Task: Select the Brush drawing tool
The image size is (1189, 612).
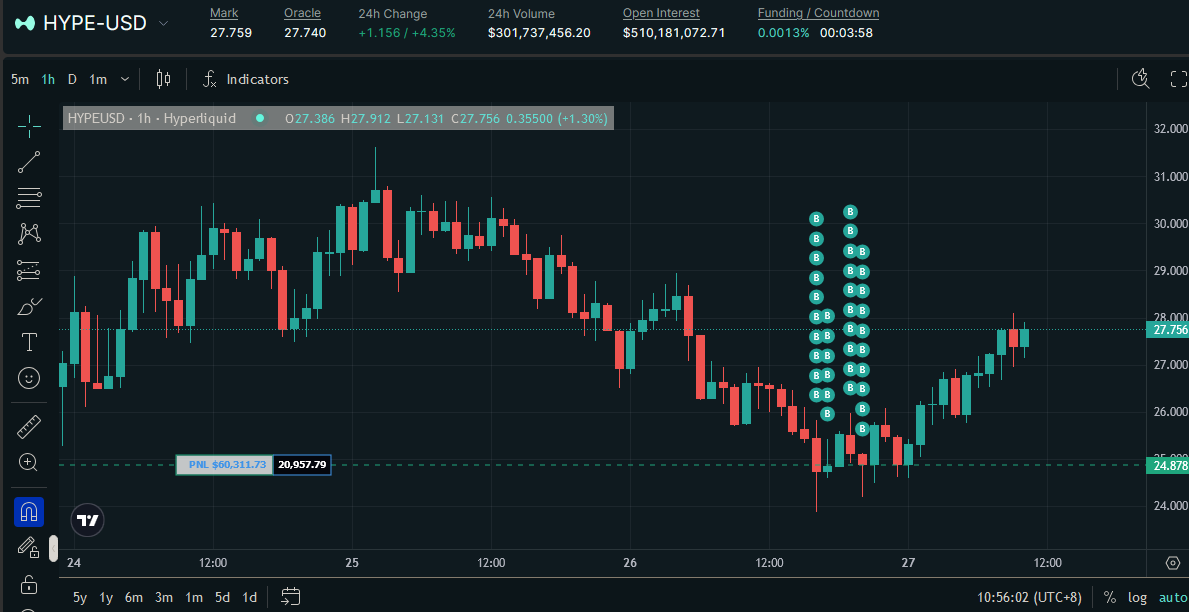Action: [x=28, y=305]
